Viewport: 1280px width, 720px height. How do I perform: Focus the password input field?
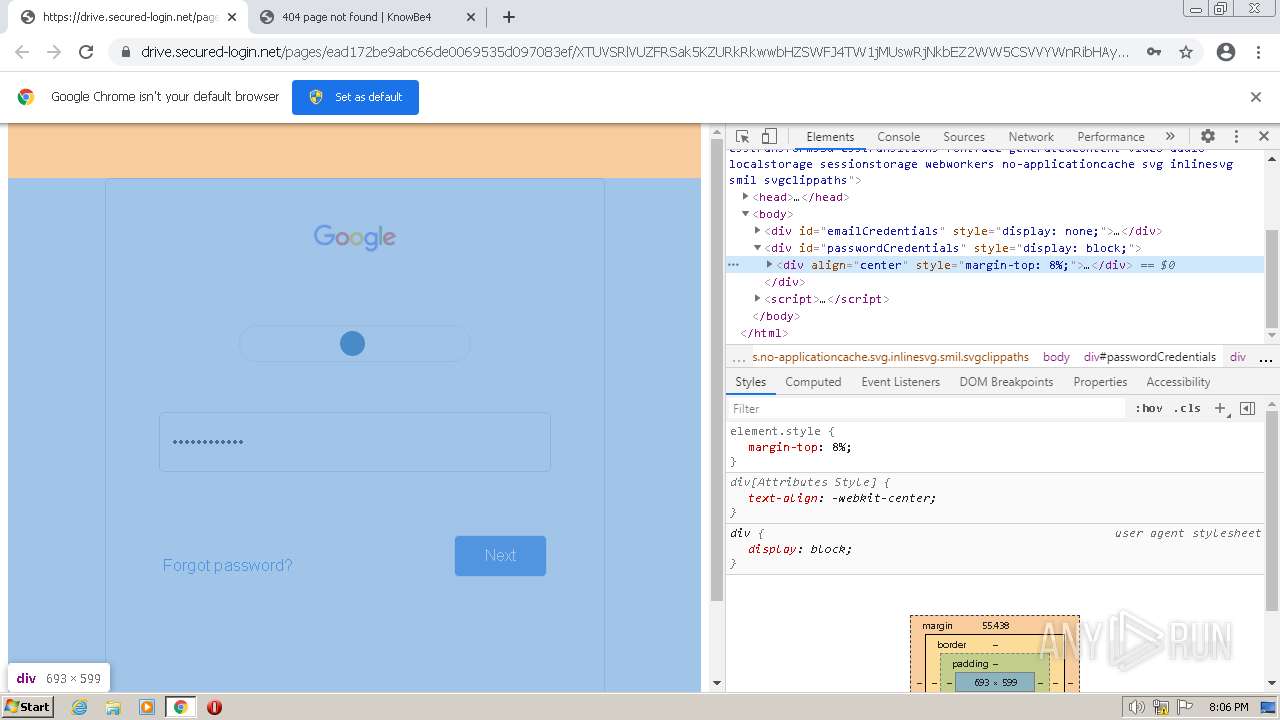click(x=355, y=442)
